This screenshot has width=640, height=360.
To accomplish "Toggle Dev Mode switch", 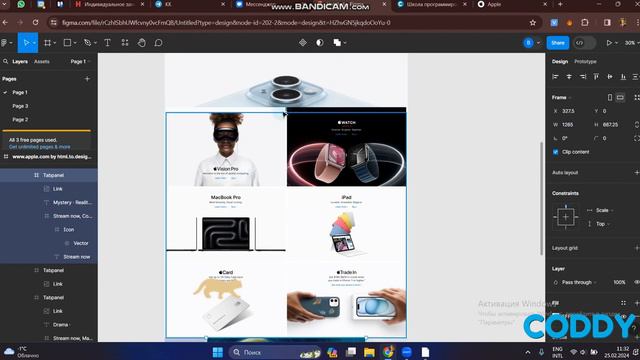I will 584,43.
